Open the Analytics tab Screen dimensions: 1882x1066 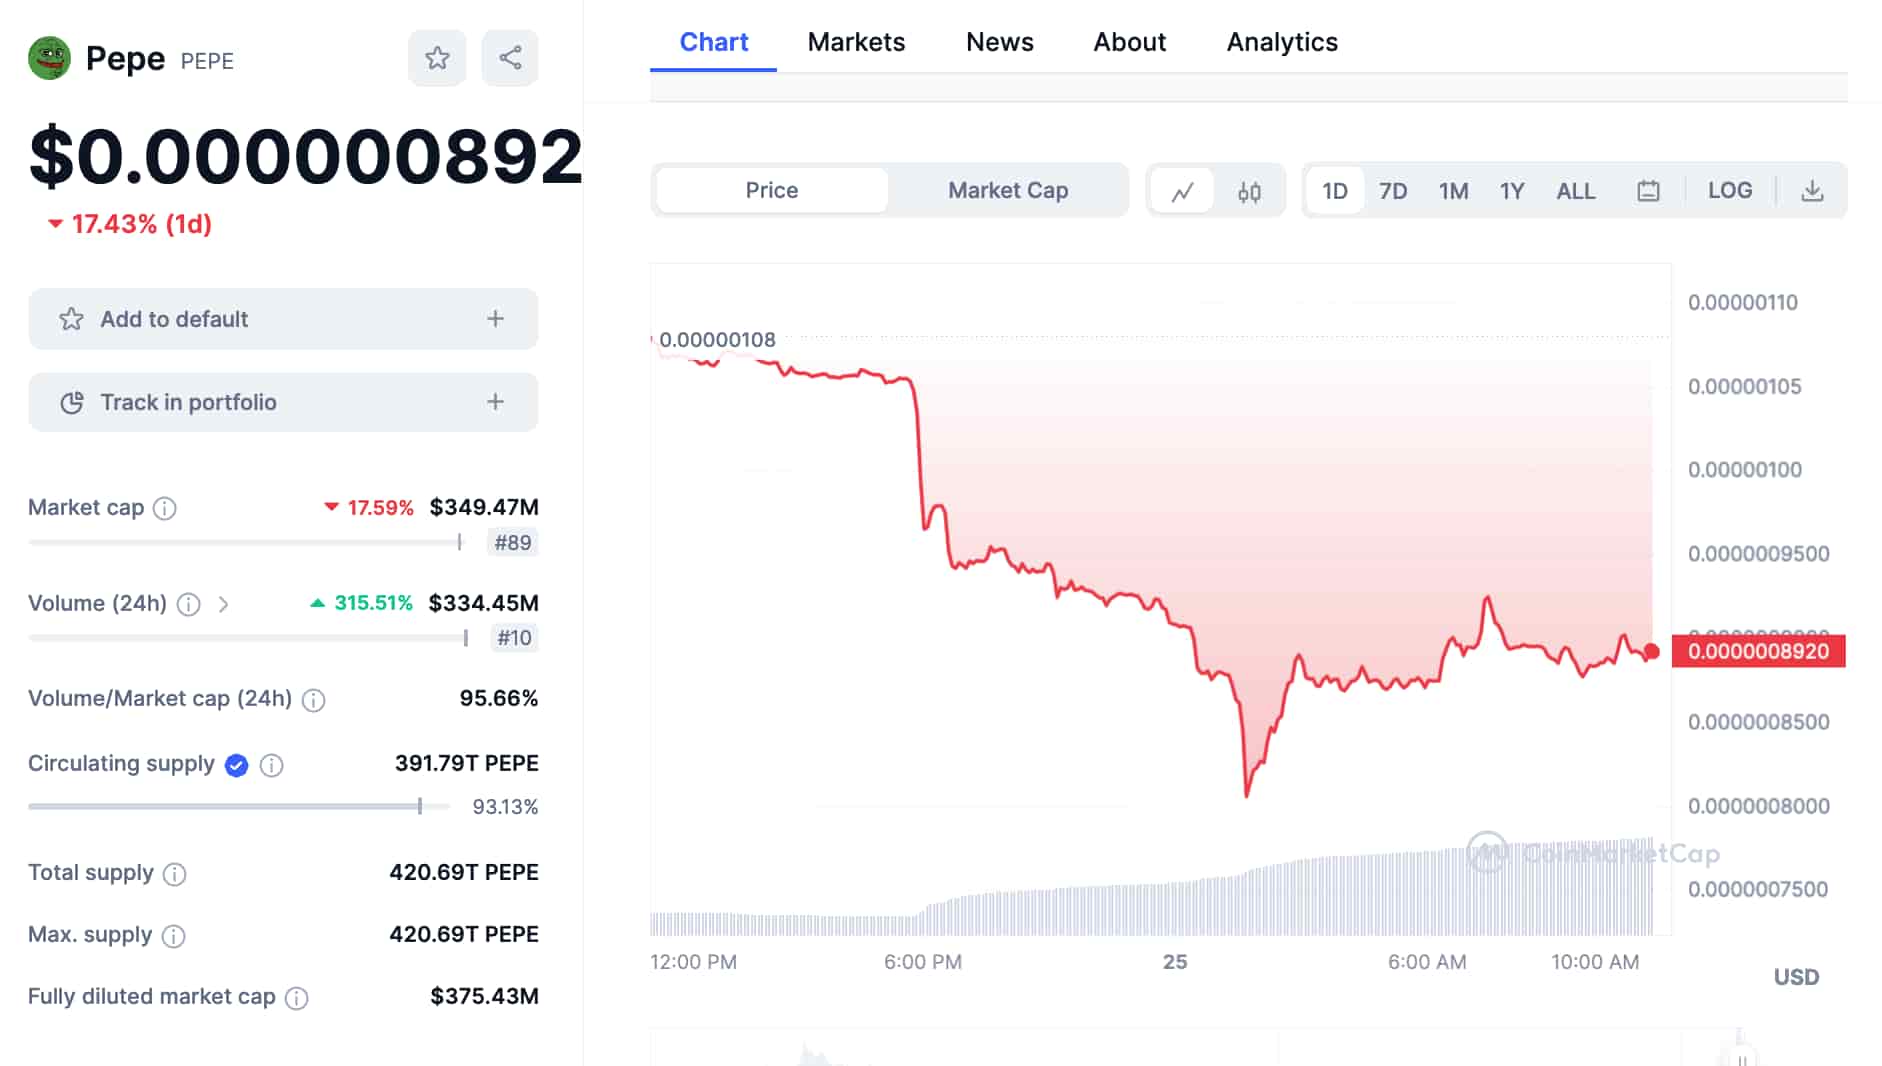[1281, 42]
